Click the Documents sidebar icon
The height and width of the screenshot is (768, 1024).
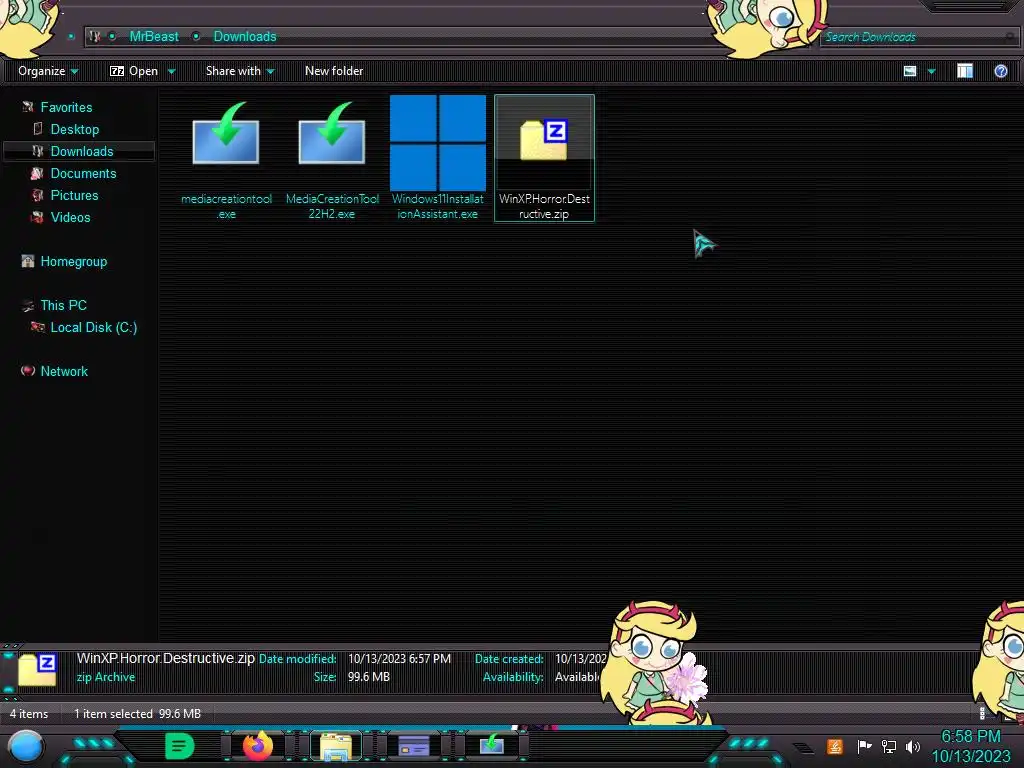(x=37, y=174)
